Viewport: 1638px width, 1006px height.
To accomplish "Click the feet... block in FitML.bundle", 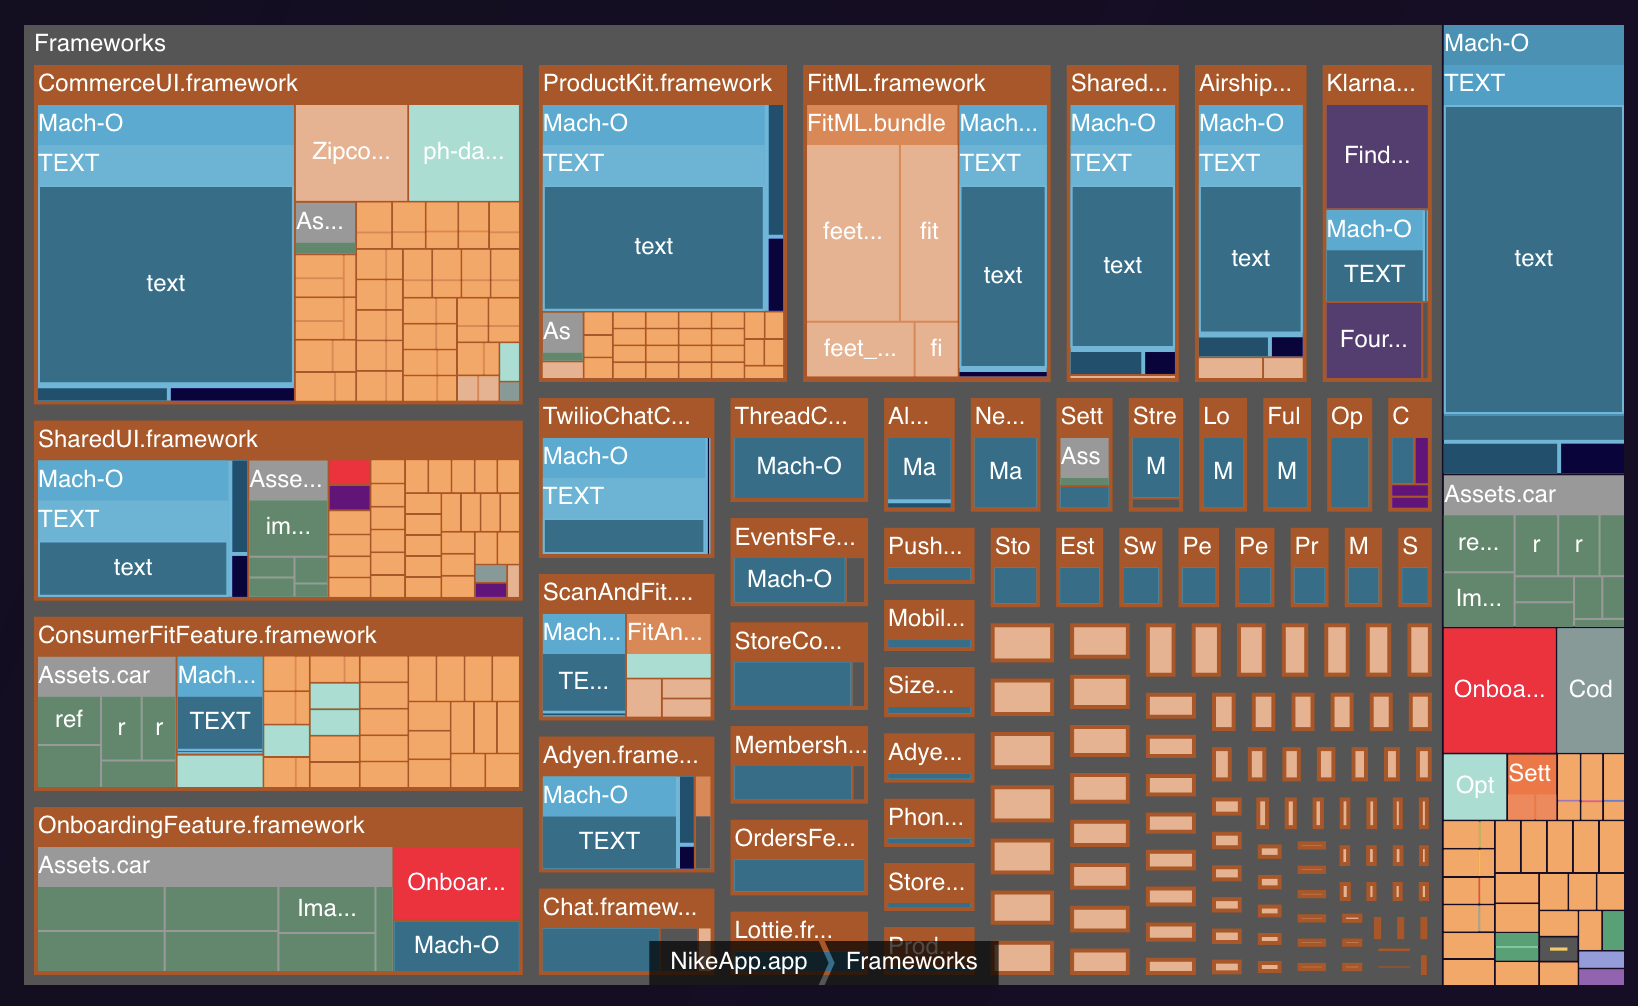I will click(x=853, y=232).
